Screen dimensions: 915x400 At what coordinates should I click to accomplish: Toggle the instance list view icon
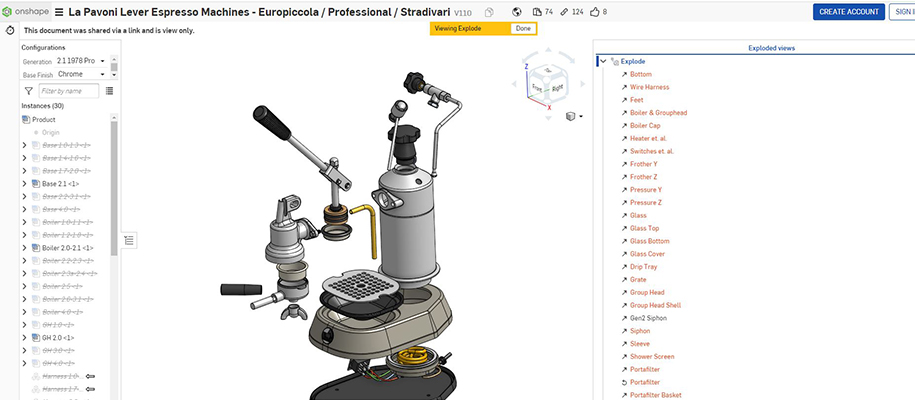click(109, 91)
